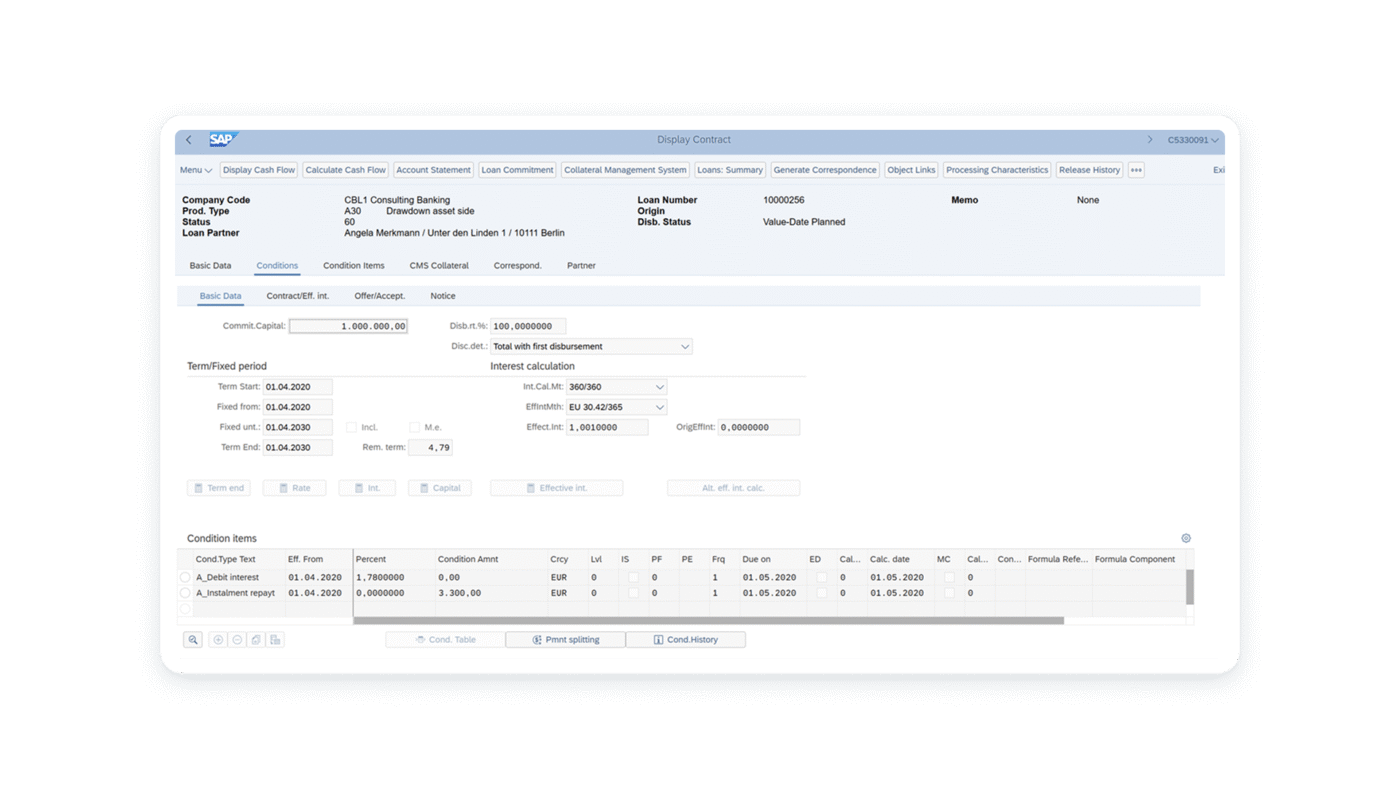This screenshot has height=788, width=1400.
Task: Click the minus icon below the condition table
Action: [236, 639]
